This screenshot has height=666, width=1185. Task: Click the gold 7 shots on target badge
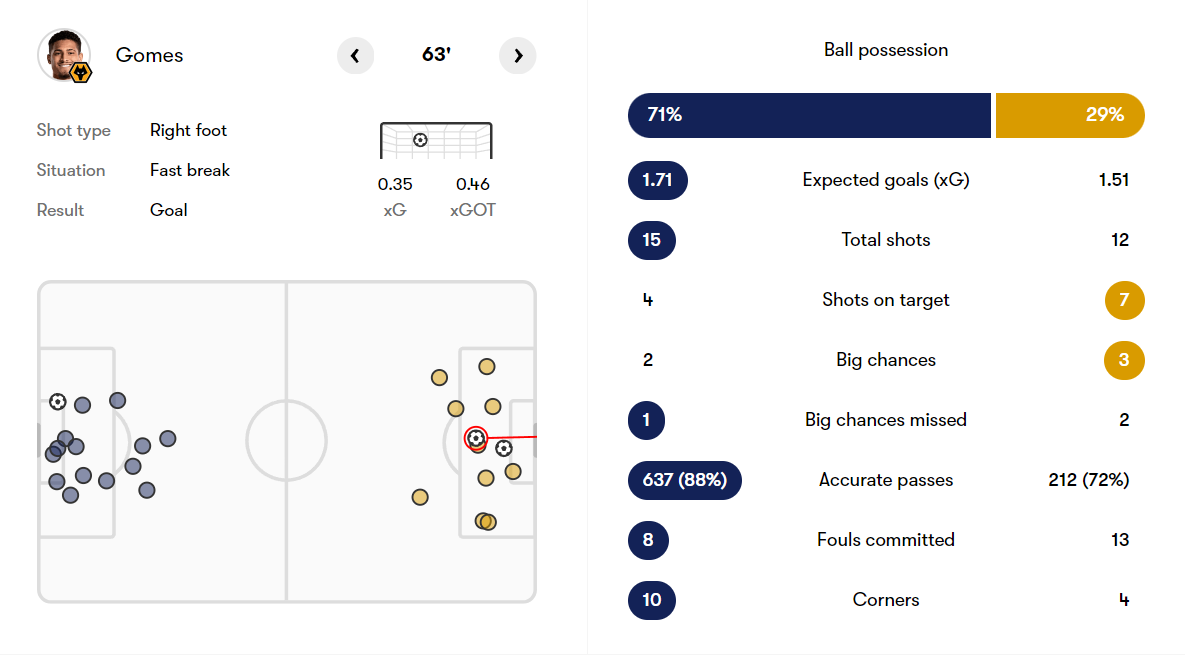click(x=1125, y=300)
